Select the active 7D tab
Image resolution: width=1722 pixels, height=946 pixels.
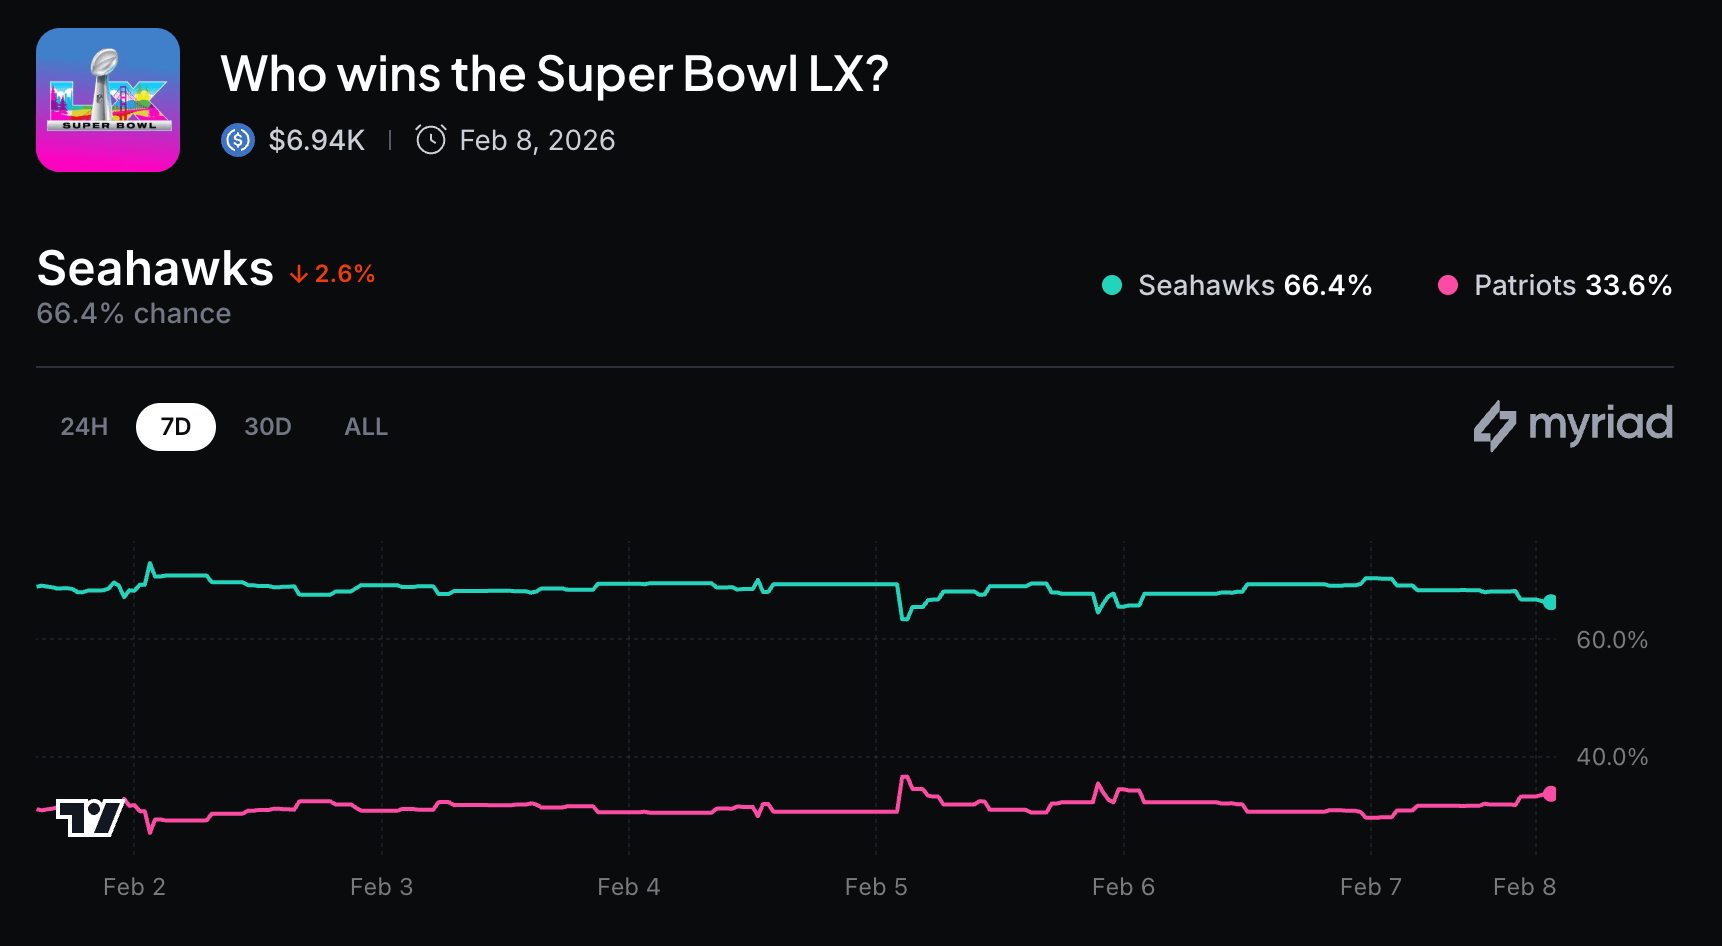(x=175, y=426)
